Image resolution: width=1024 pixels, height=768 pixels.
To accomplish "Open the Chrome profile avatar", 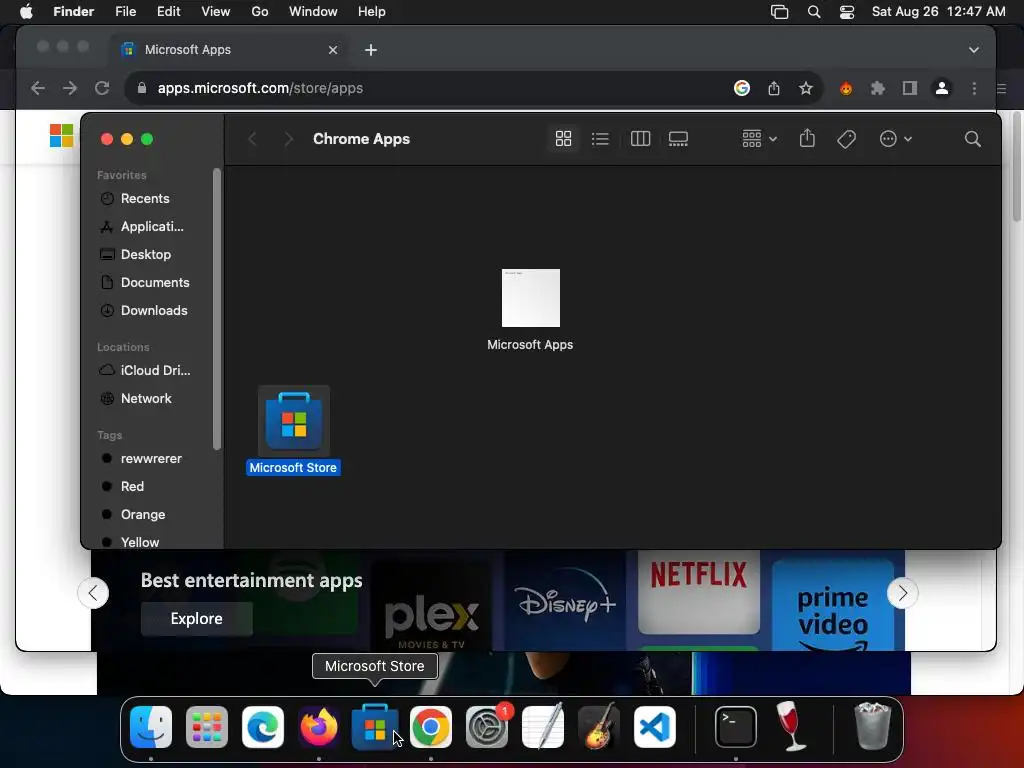I will [x=942, y=88].
